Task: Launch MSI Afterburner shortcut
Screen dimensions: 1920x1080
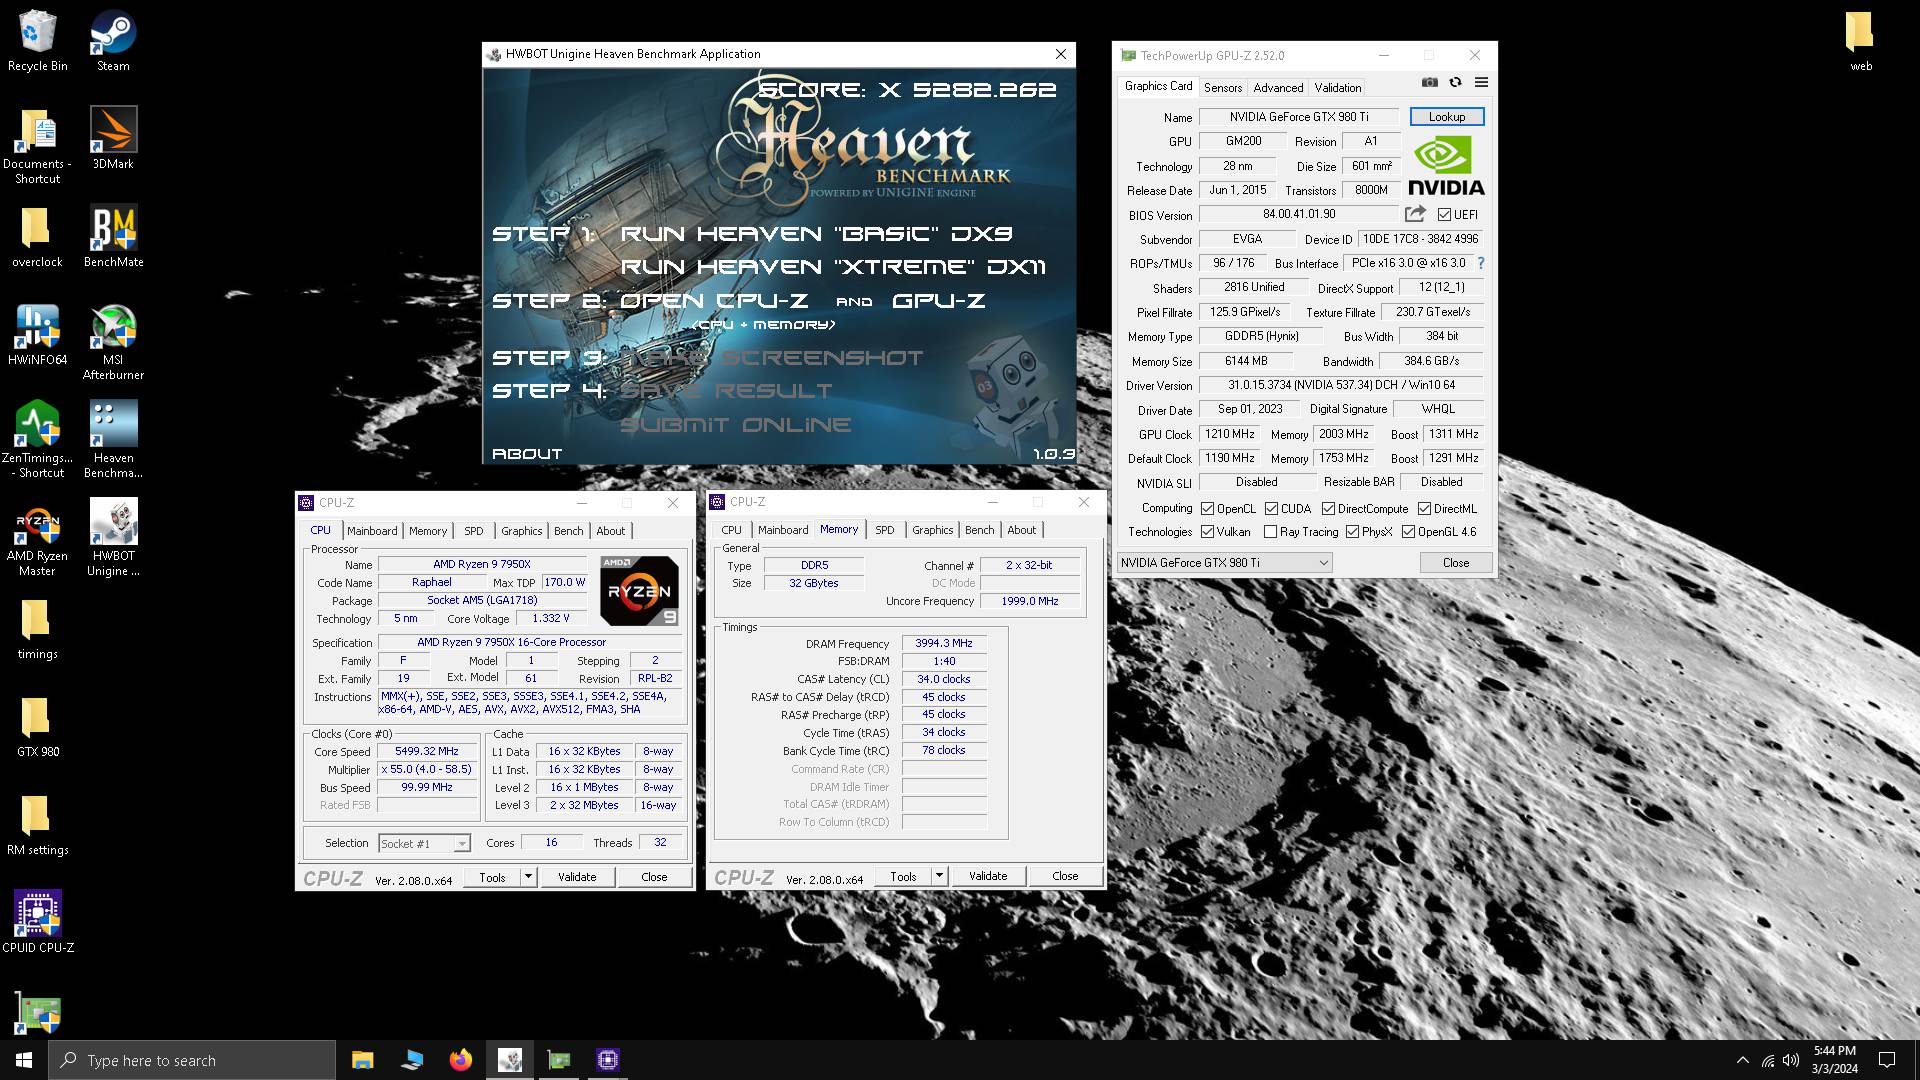Action: point(113,342)
